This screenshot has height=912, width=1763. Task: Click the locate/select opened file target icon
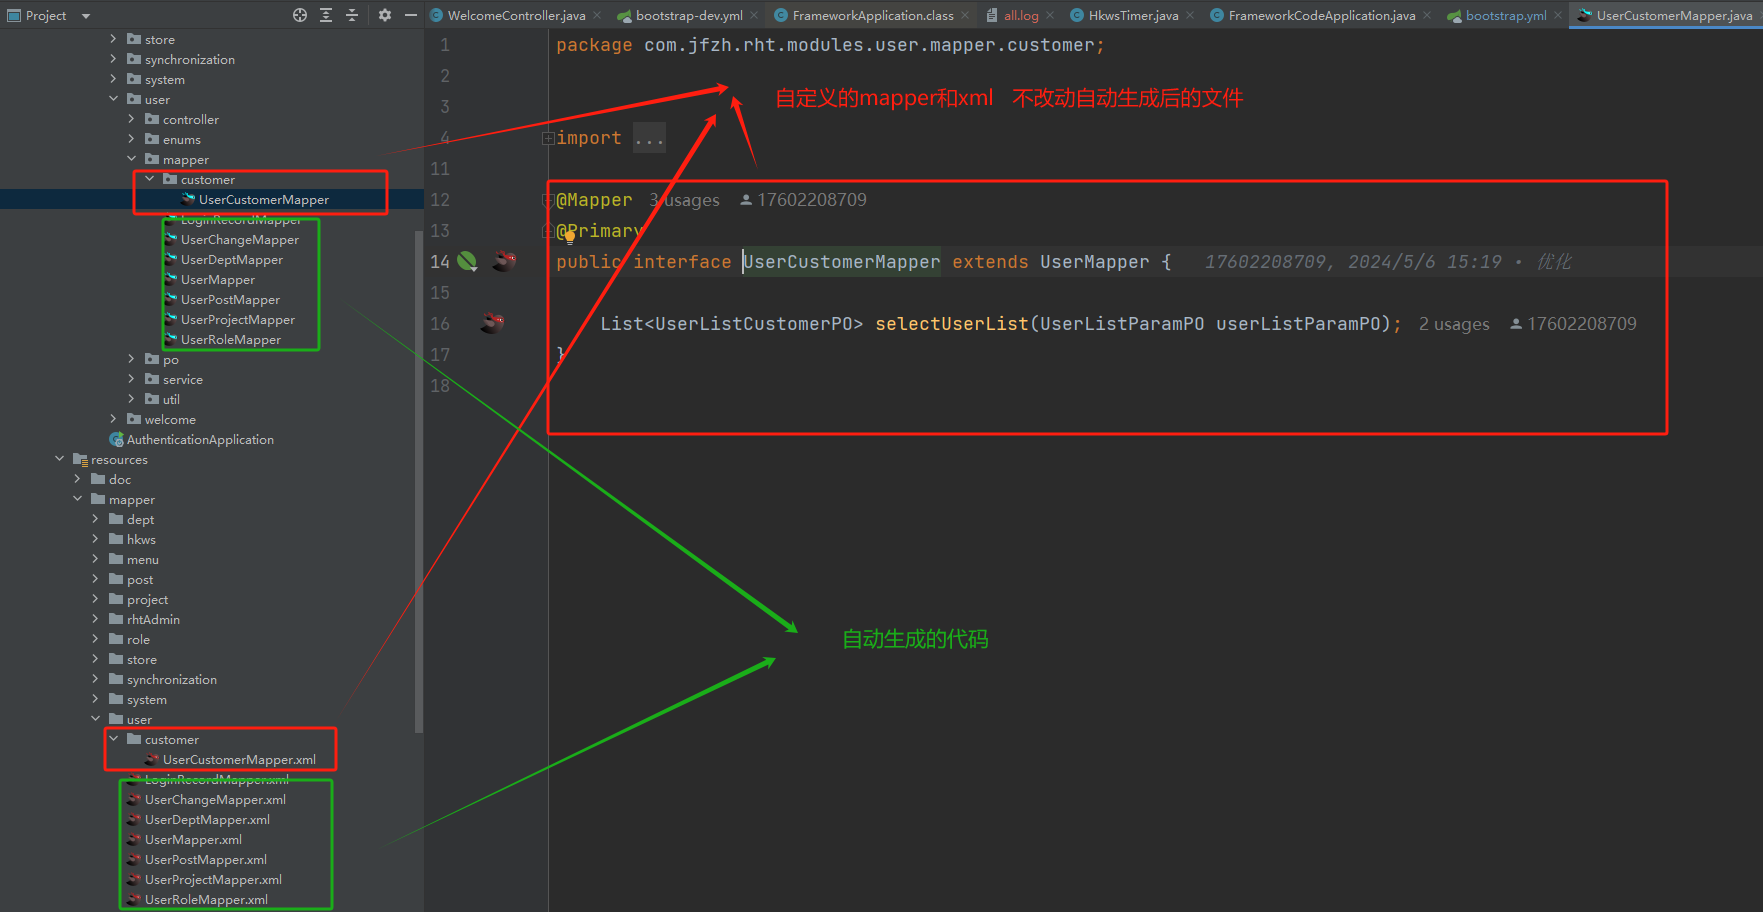pos(300,15)
